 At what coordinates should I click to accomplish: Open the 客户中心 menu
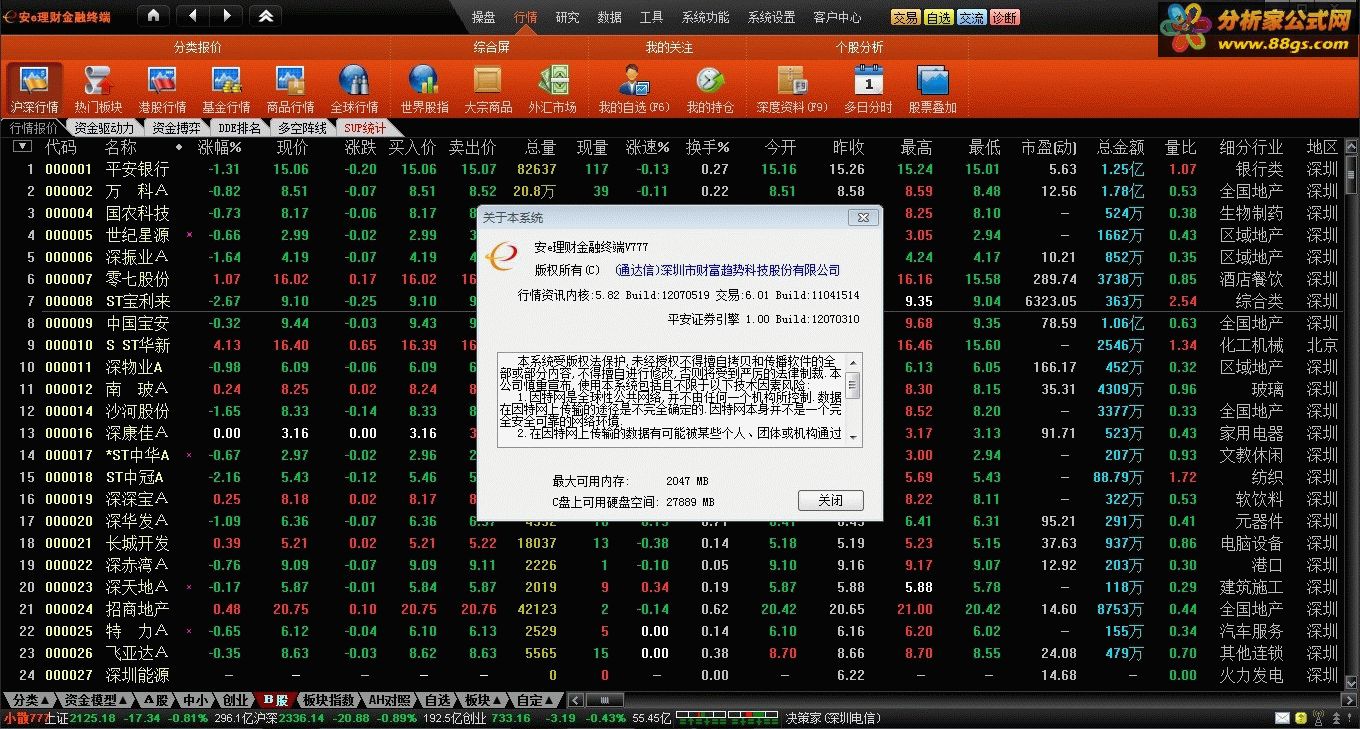click(837, 17)
